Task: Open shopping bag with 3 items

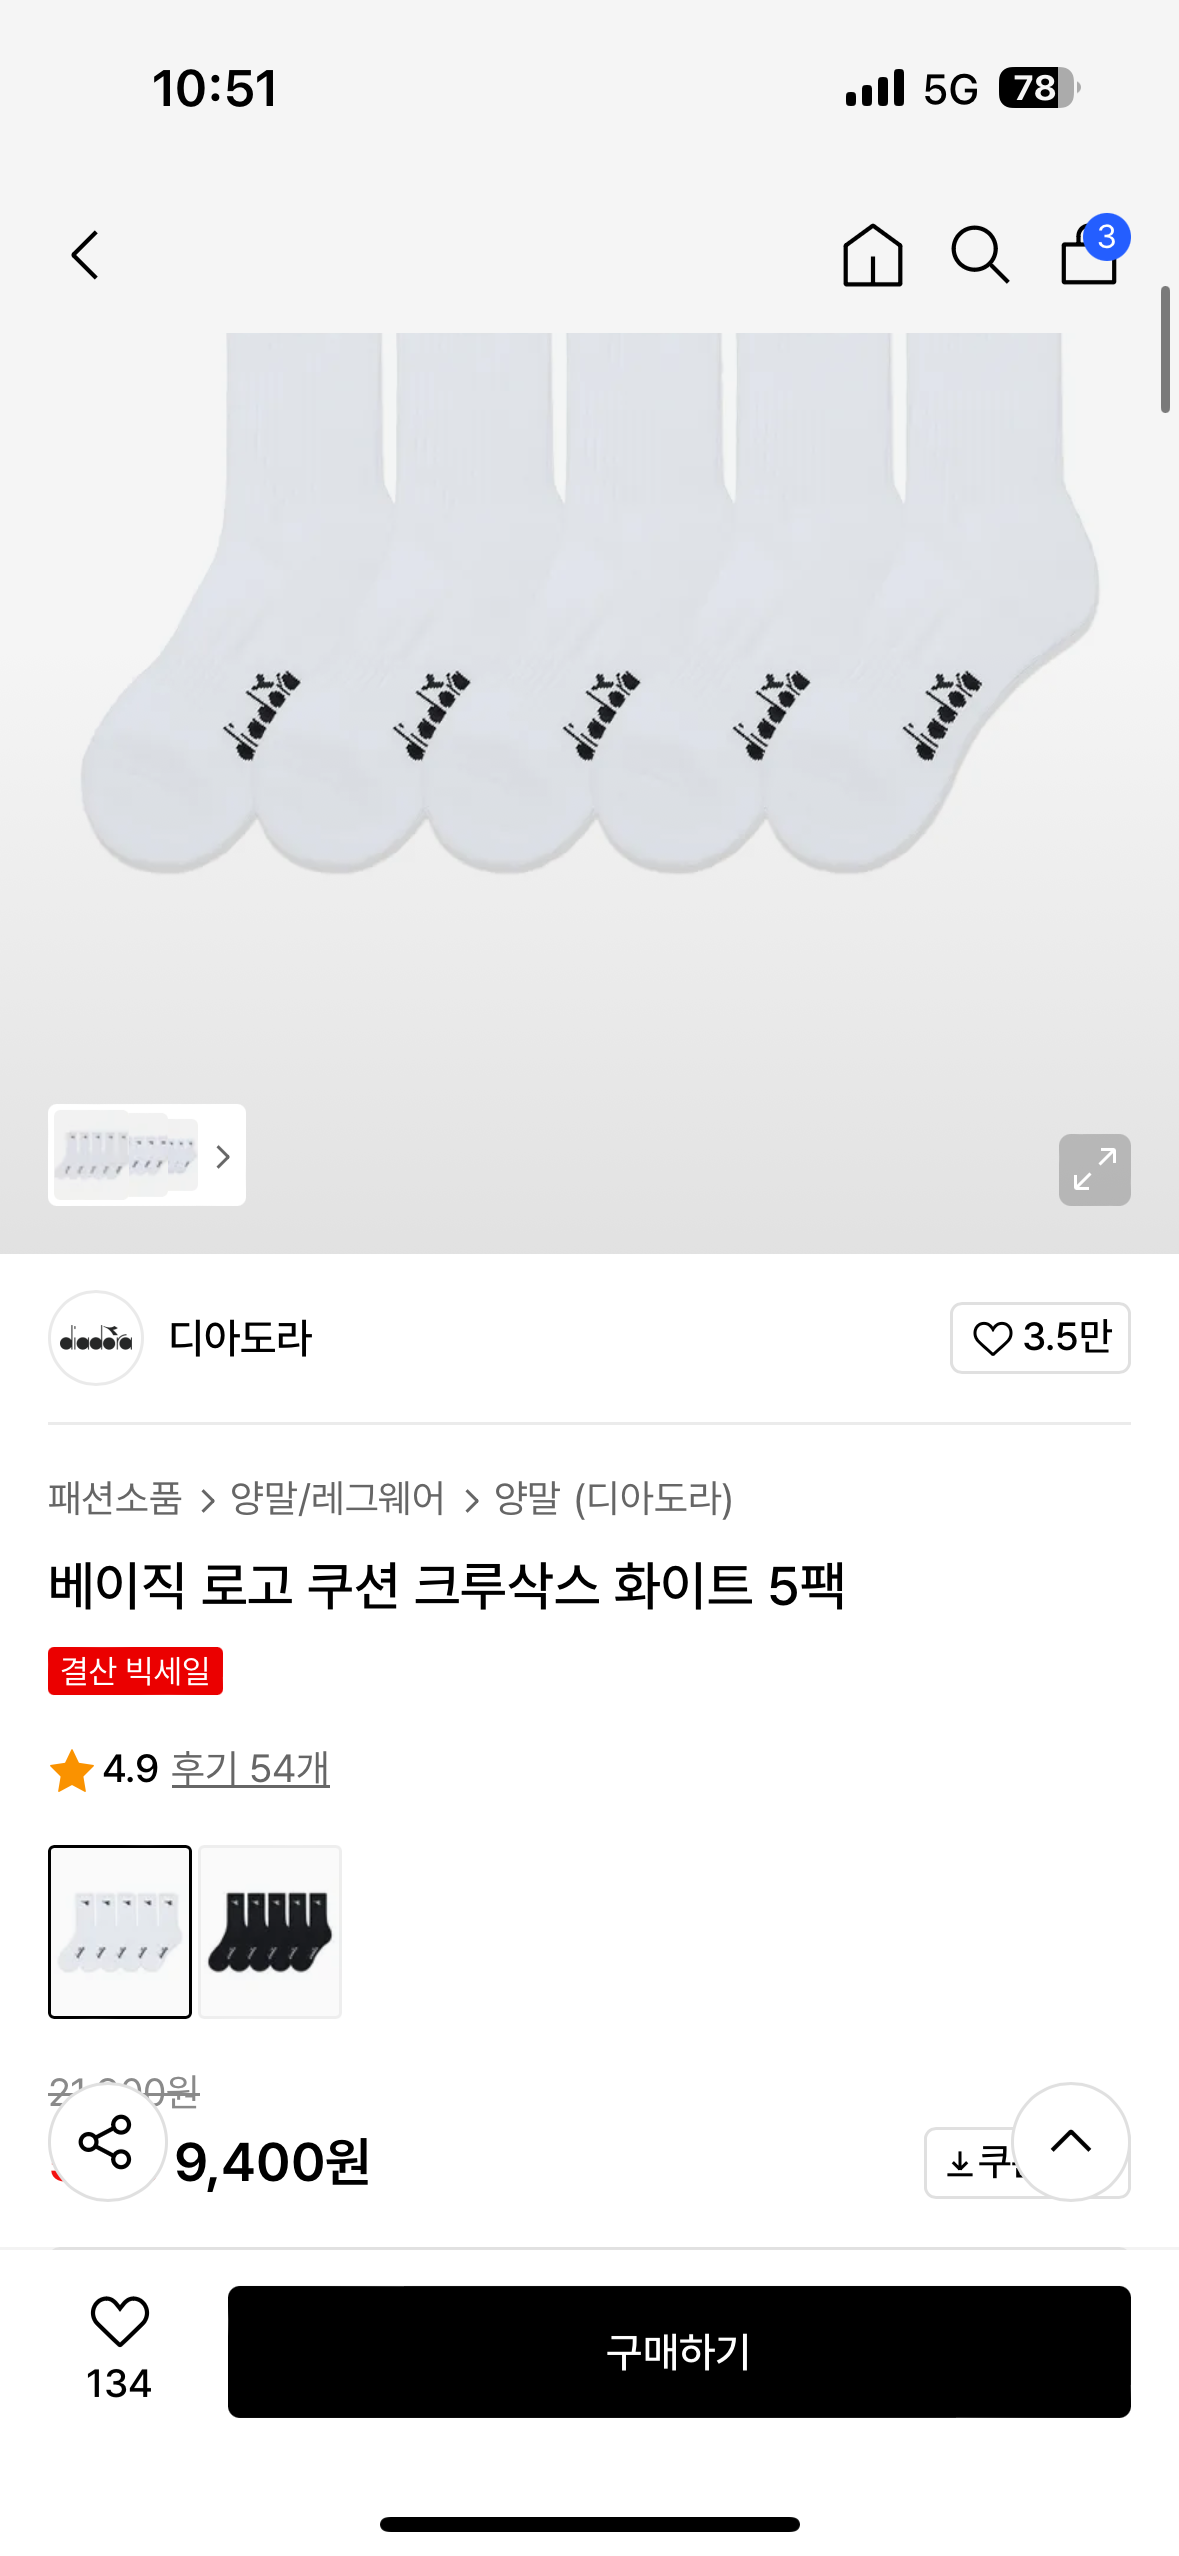Action: pyautogui.click(x=1093, y=251)
